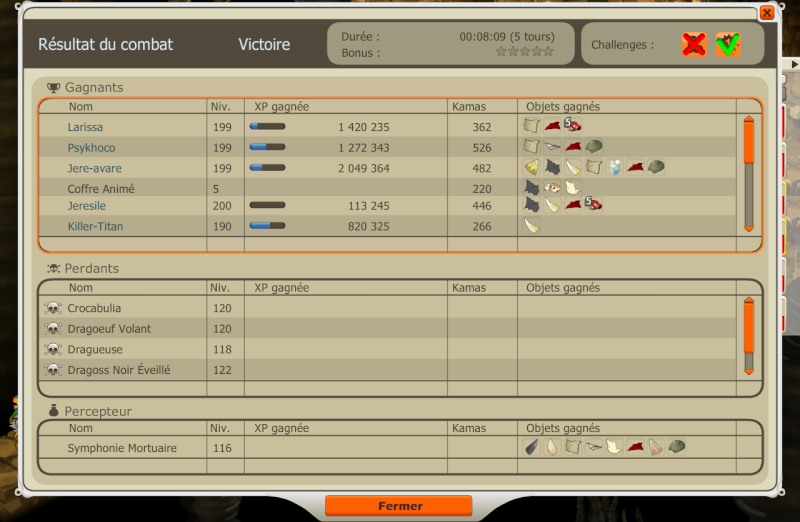Click Psykhoco's feather loot item
This screenshot has width=800, height=522.
coord(552,146)
